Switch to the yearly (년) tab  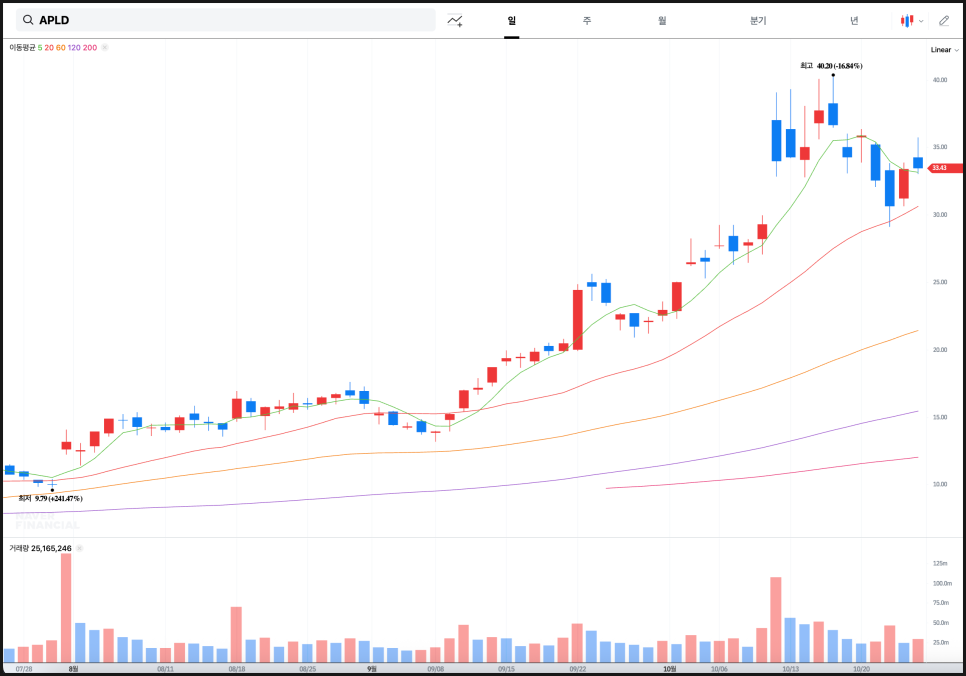854,20
